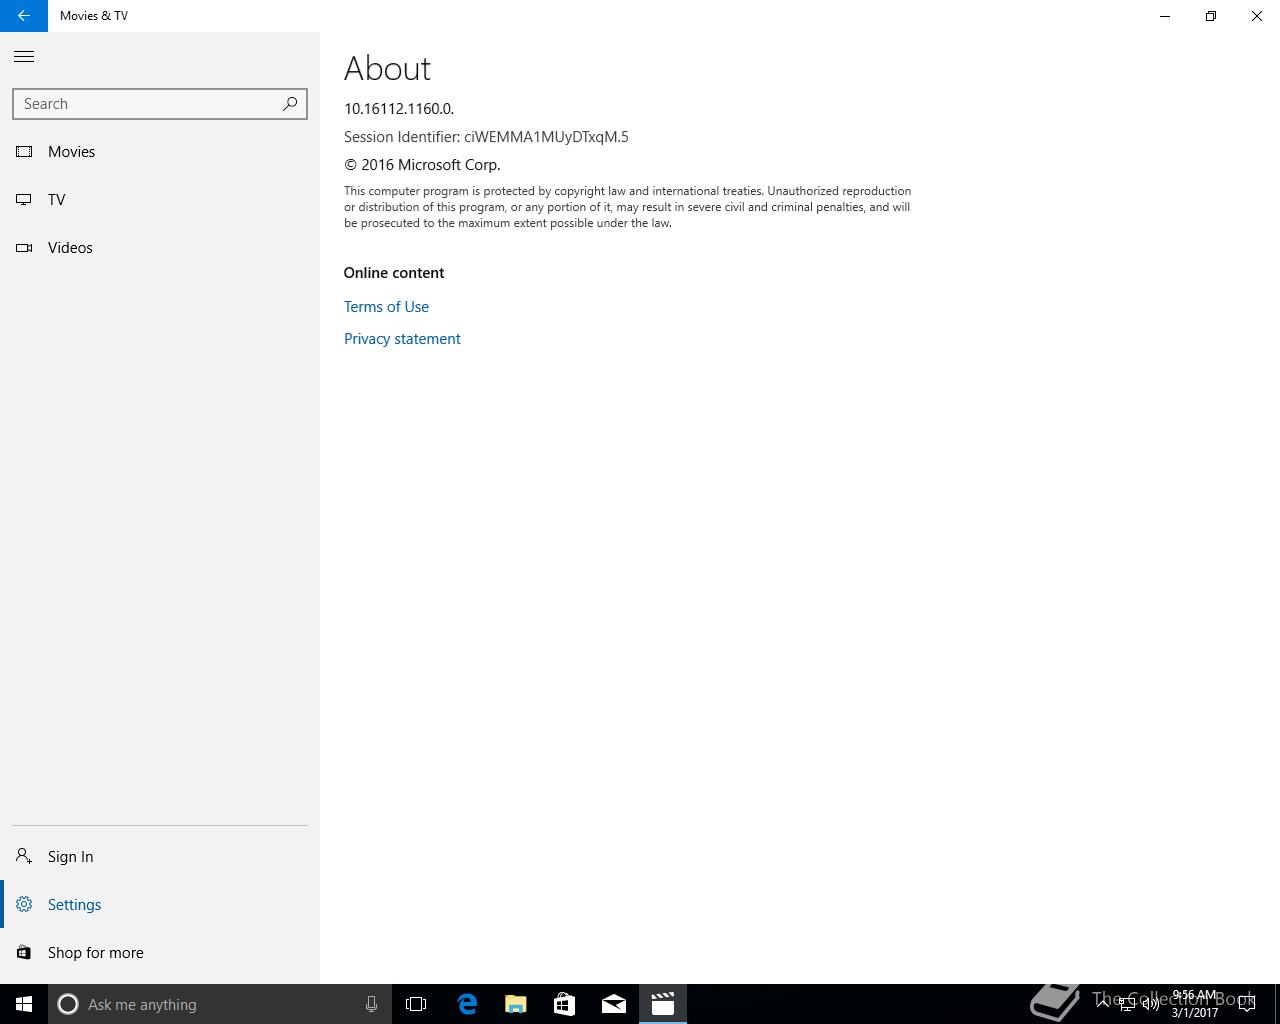
Task: Open the hamburger navigation menu
Action: pos(24,57)
